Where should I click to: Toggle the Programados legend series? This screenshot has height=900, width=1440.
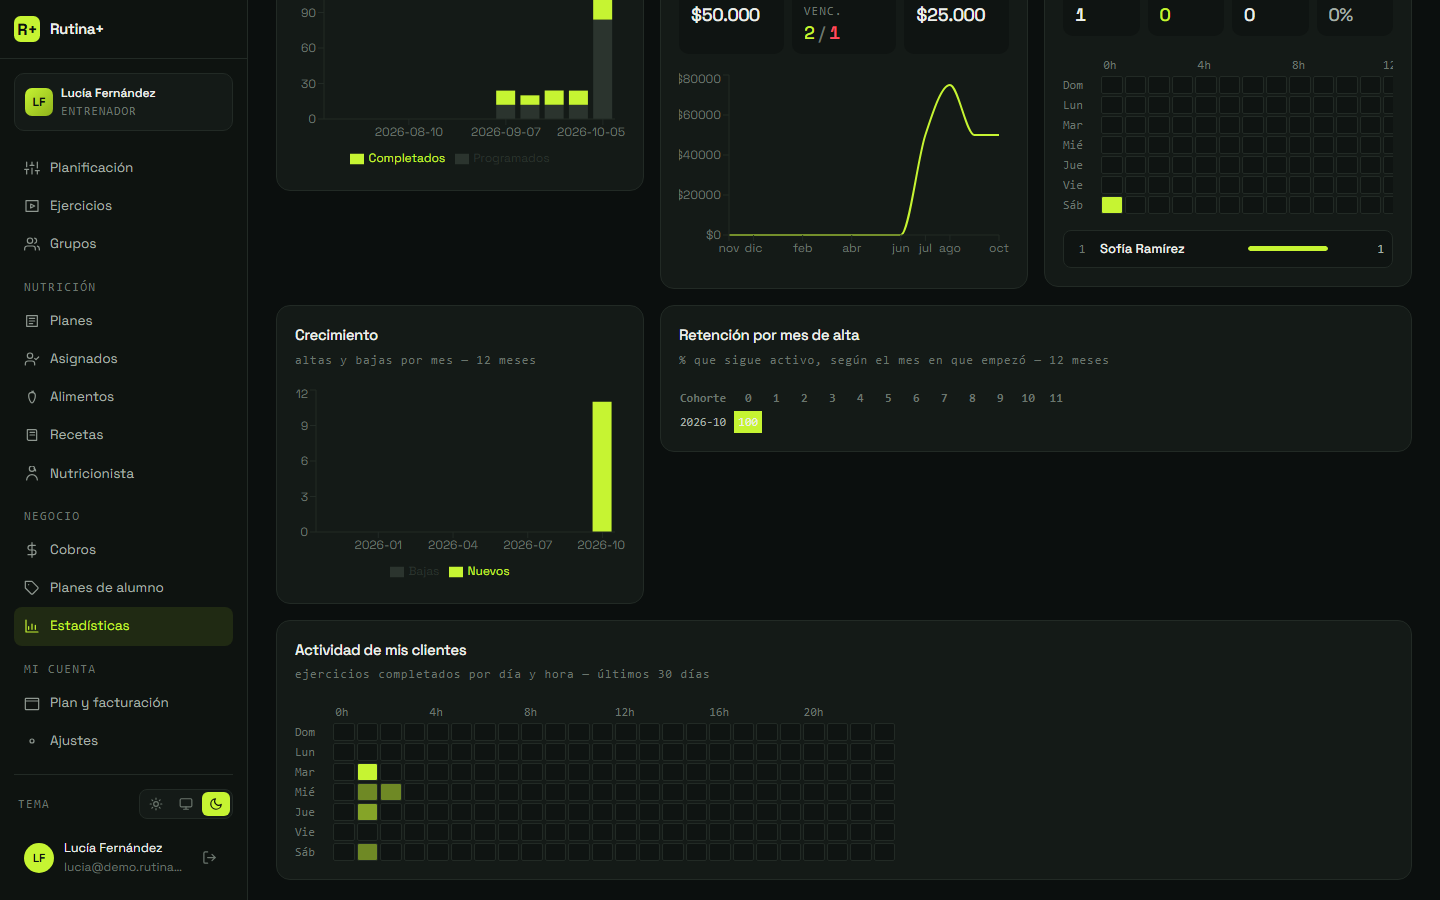(x=502, y=159)
